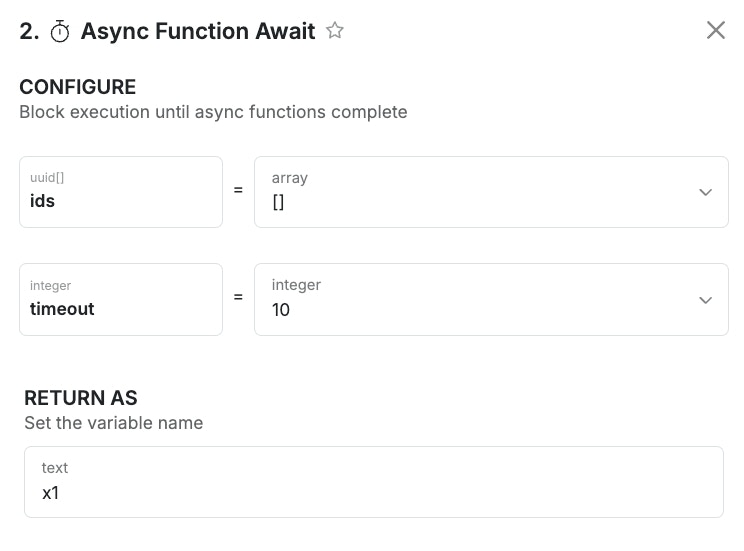
Task: Click the Async Function Await title
Action: [x=198, y=31]
